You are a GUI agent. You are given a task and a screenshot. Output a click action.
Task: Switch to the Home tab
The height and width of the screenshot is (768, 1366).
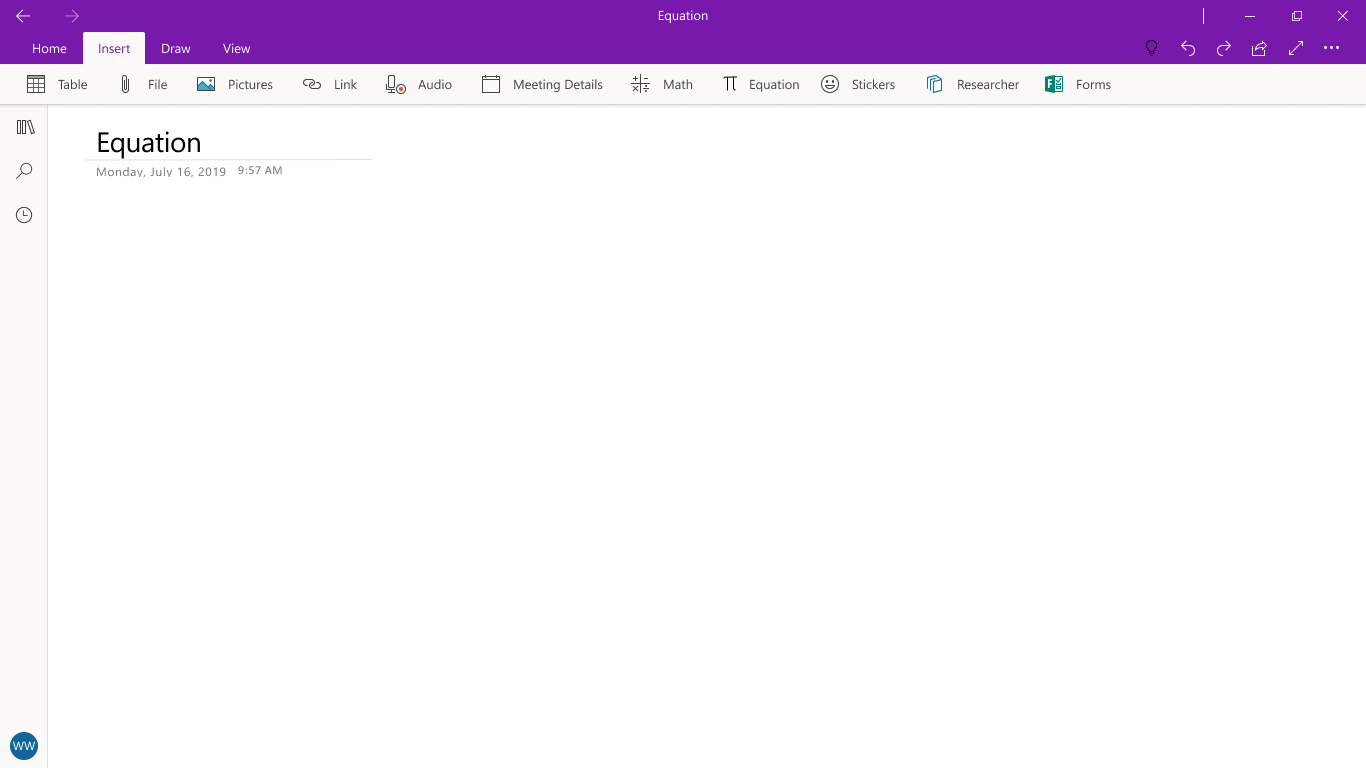coord(49,48)
